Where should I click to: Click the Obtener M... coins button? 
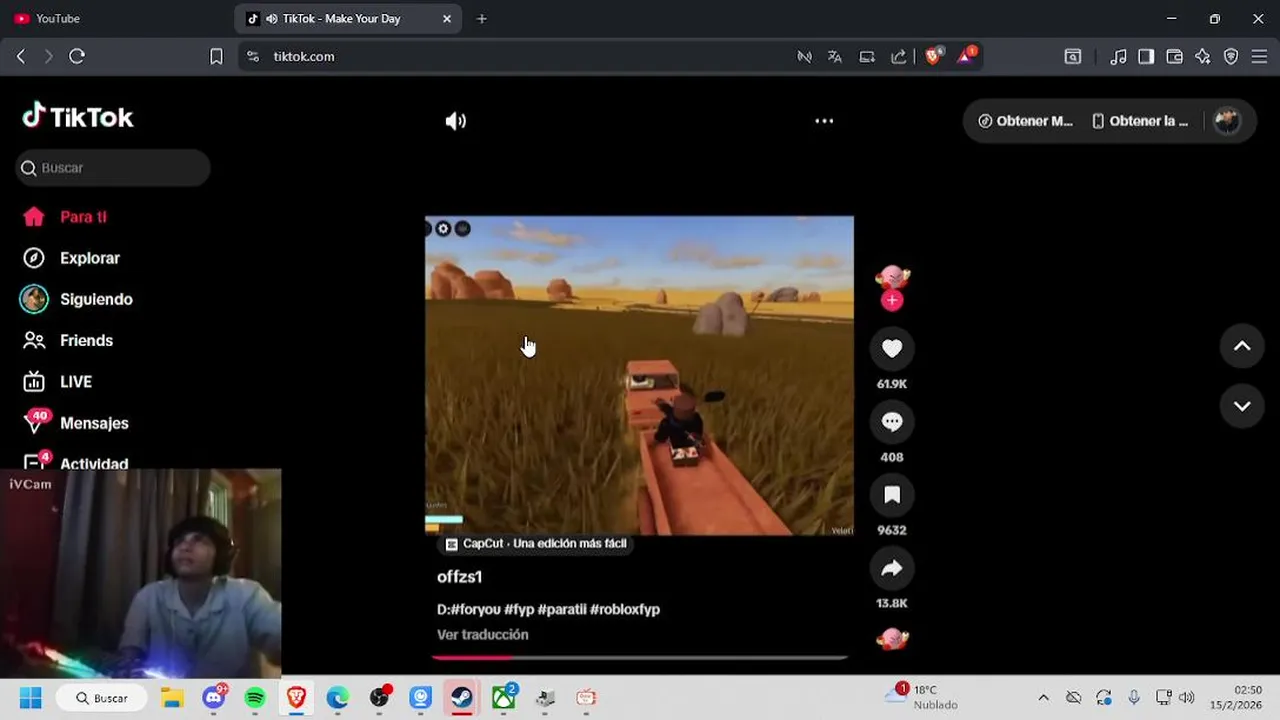coord(1025,121)
